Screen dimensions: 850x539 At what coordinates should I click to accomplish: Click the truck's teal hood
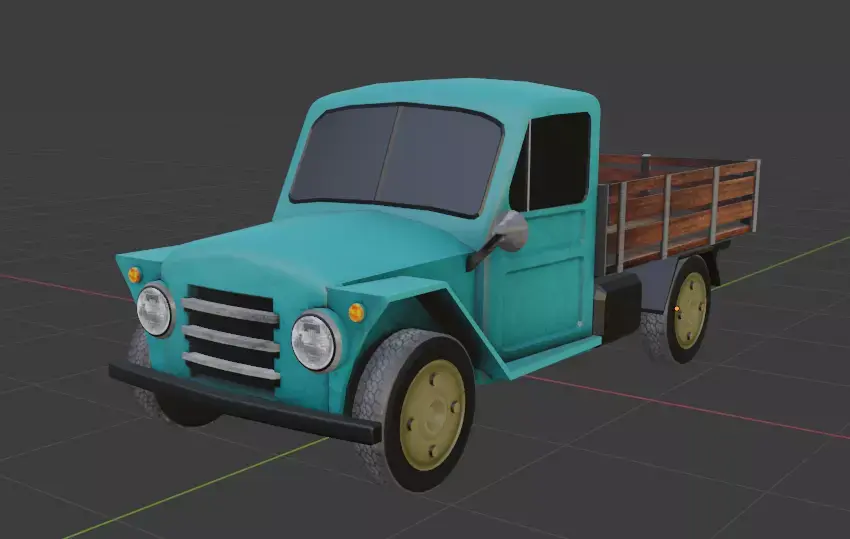click(x=320, y=247)
